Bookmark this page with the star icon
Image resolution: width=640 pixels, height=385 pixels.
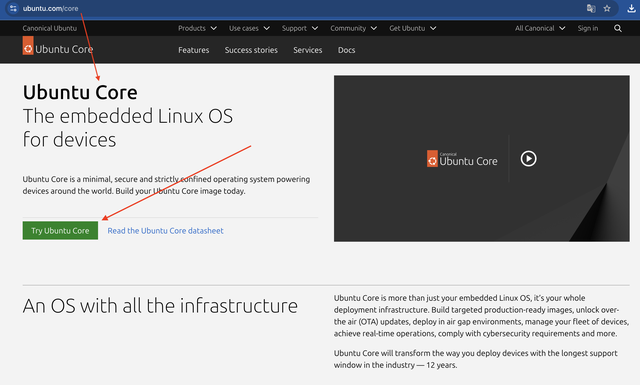[x=607, y=8]
